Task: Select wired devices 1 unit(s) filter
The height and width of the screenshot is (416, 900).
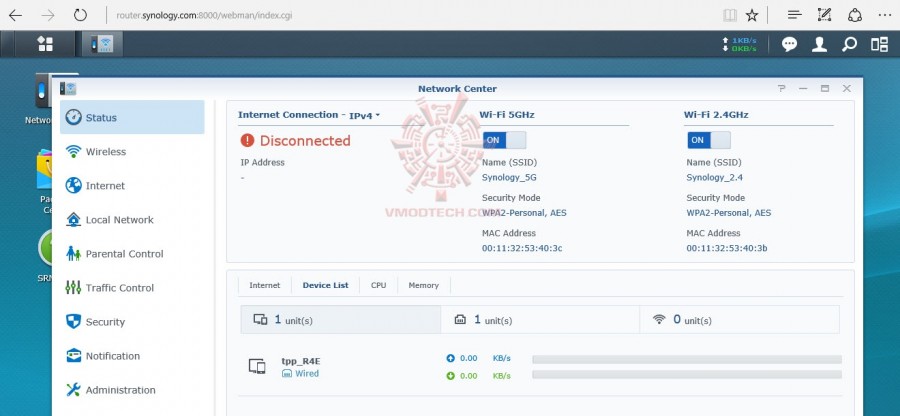Action: pos(540,320)
